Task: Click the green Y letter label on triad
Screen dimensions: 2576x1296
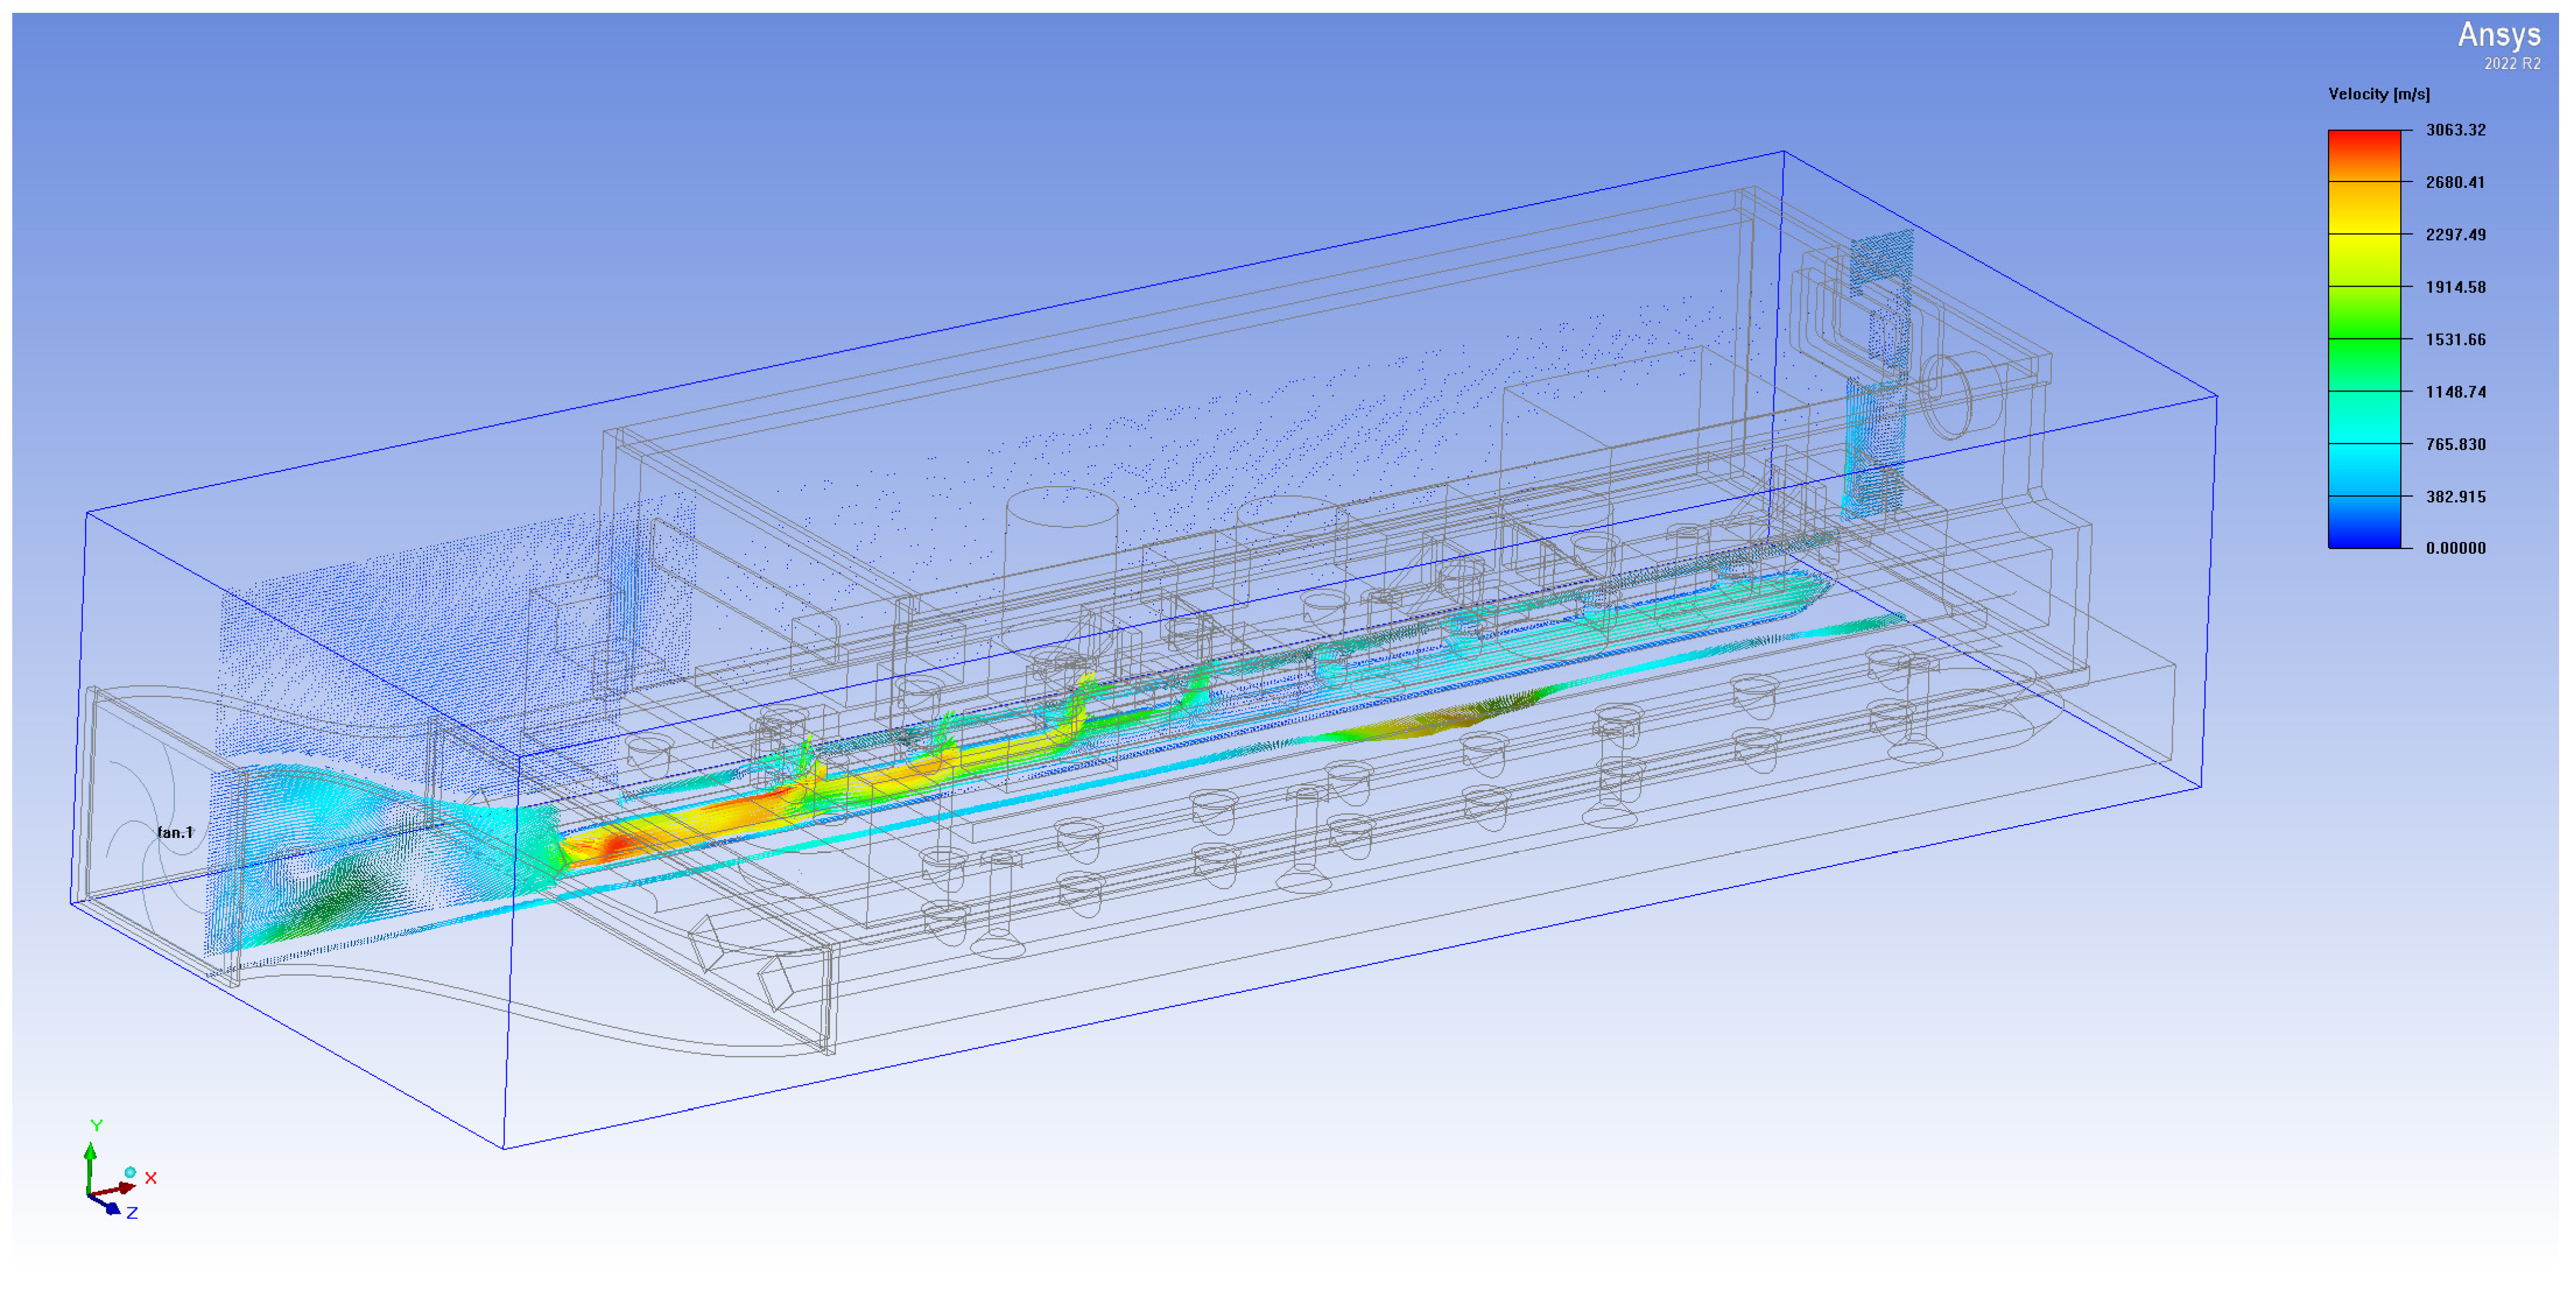Action: point(97,1126)
